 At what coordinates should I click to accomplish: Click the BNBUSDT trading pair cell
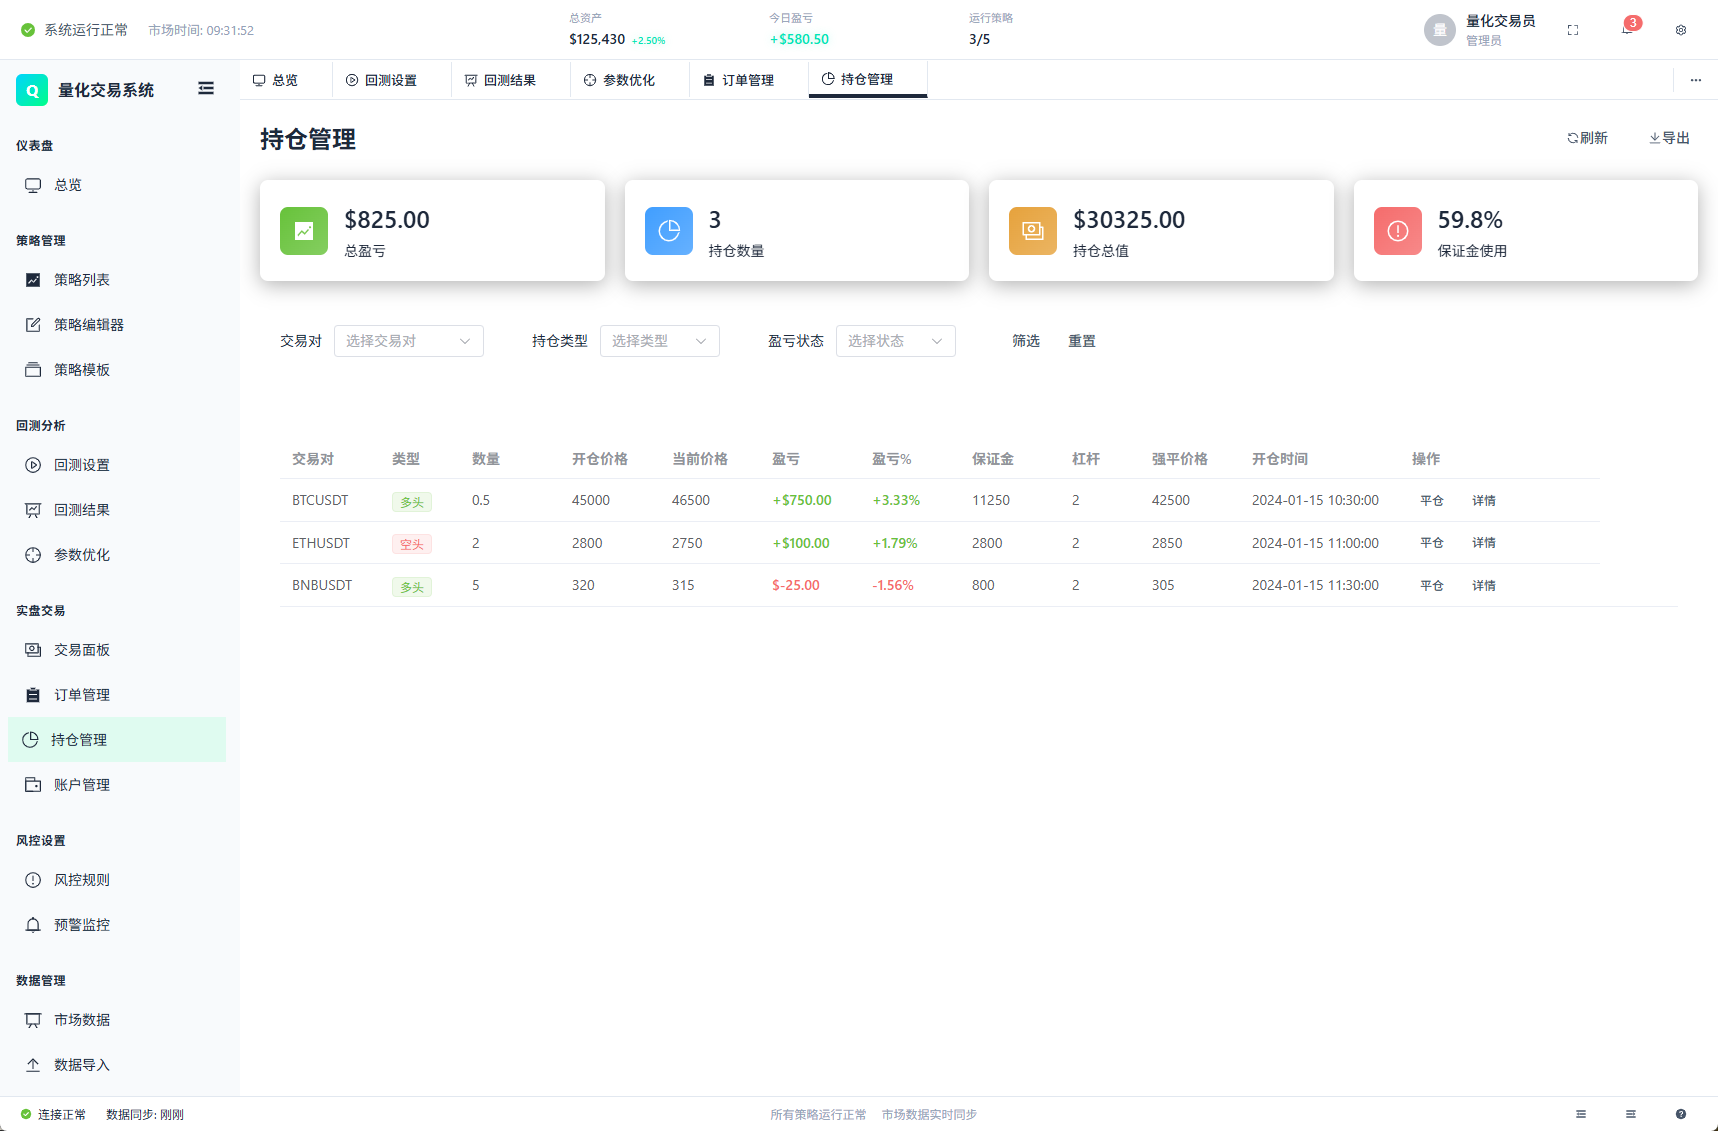(322, 585)
